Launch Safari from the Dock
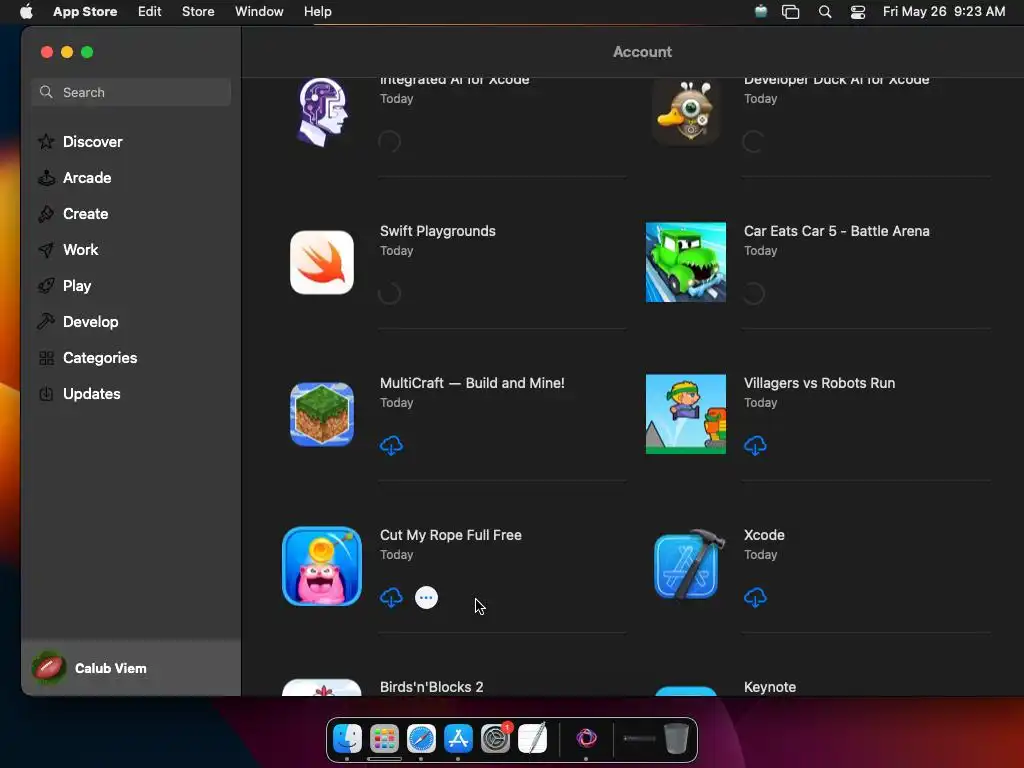Viewport: 1024px width, 768px height. (421, 739)
